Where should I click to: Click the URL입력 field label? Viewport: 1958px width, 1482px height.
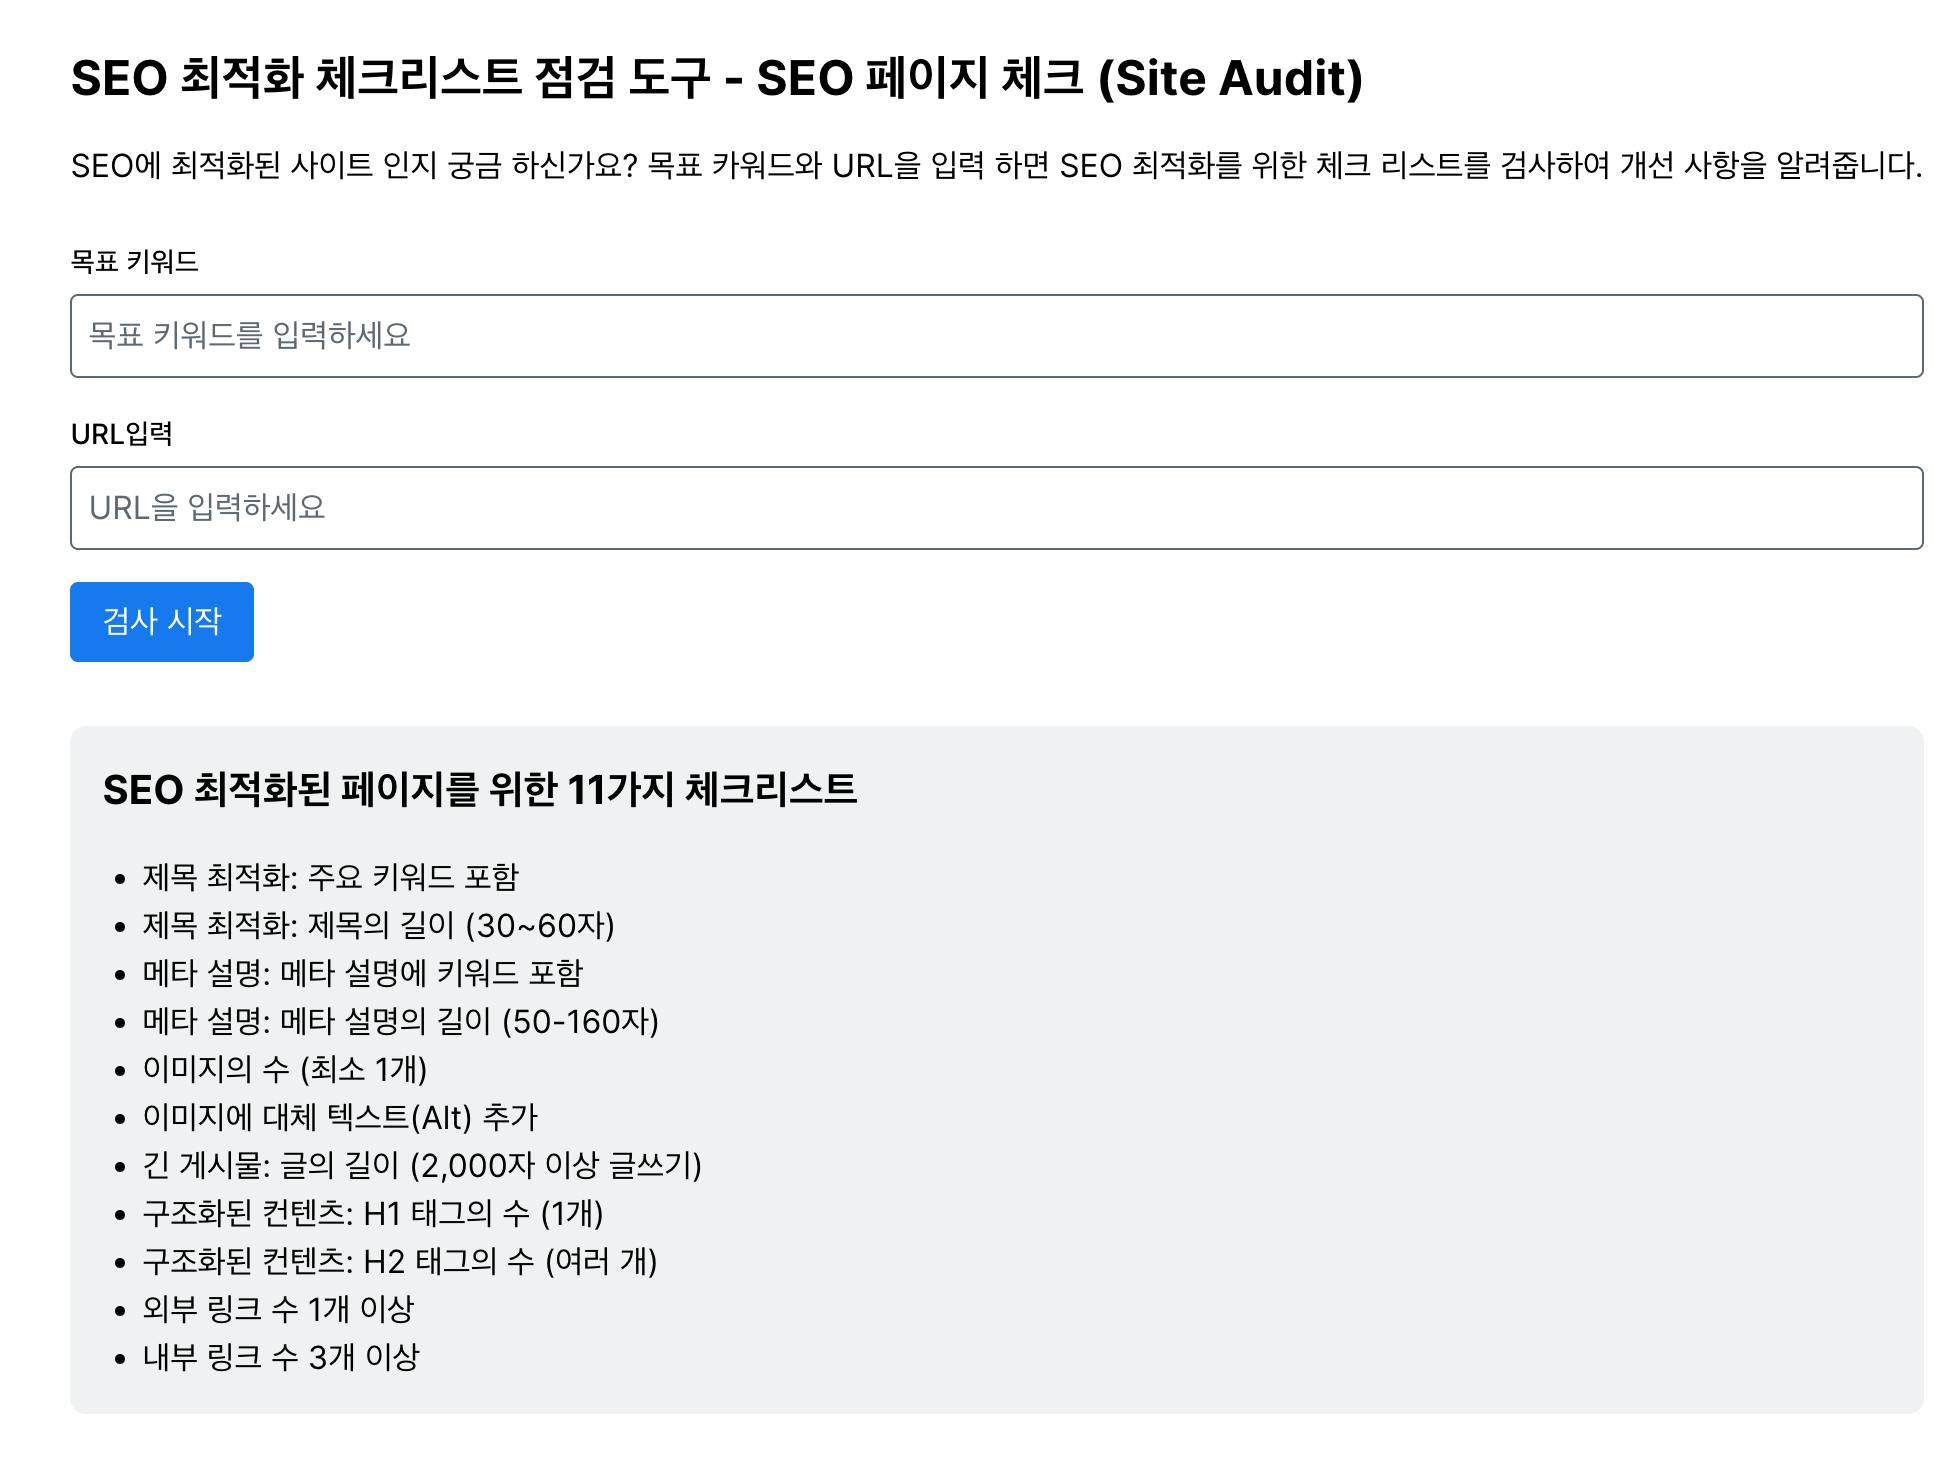pyautogui.click(x=122, y=434)
